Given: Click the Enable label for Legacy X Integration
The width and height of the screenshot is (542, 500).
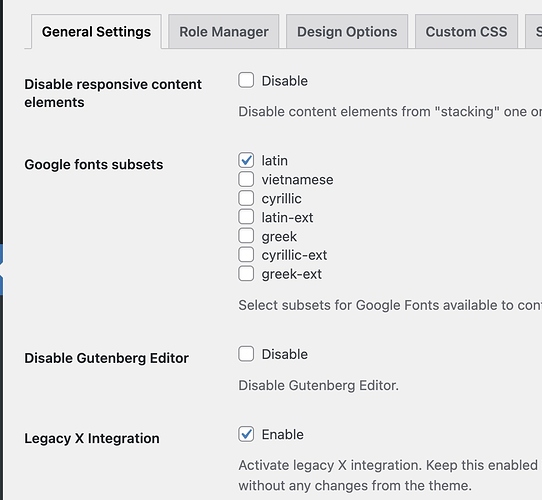Looking at the screenshot, I should click(x=282, y=435).
